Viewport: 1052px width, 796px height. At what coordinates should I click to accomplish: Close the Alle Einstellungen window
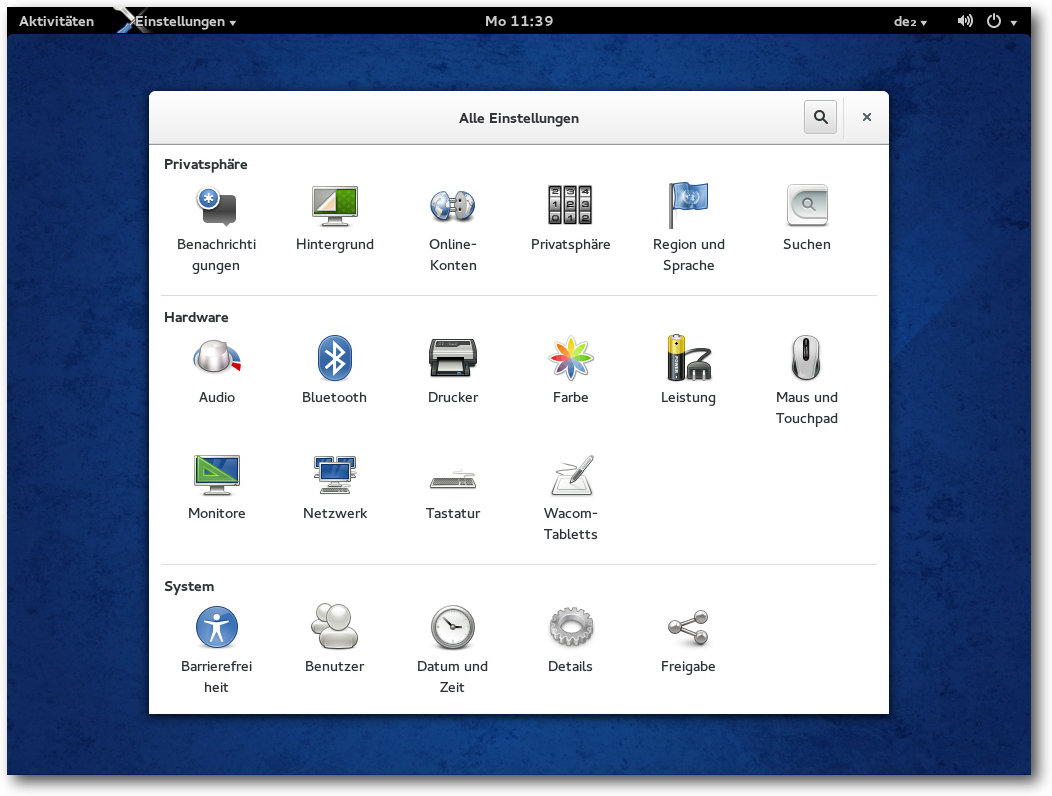coord(867,117)
